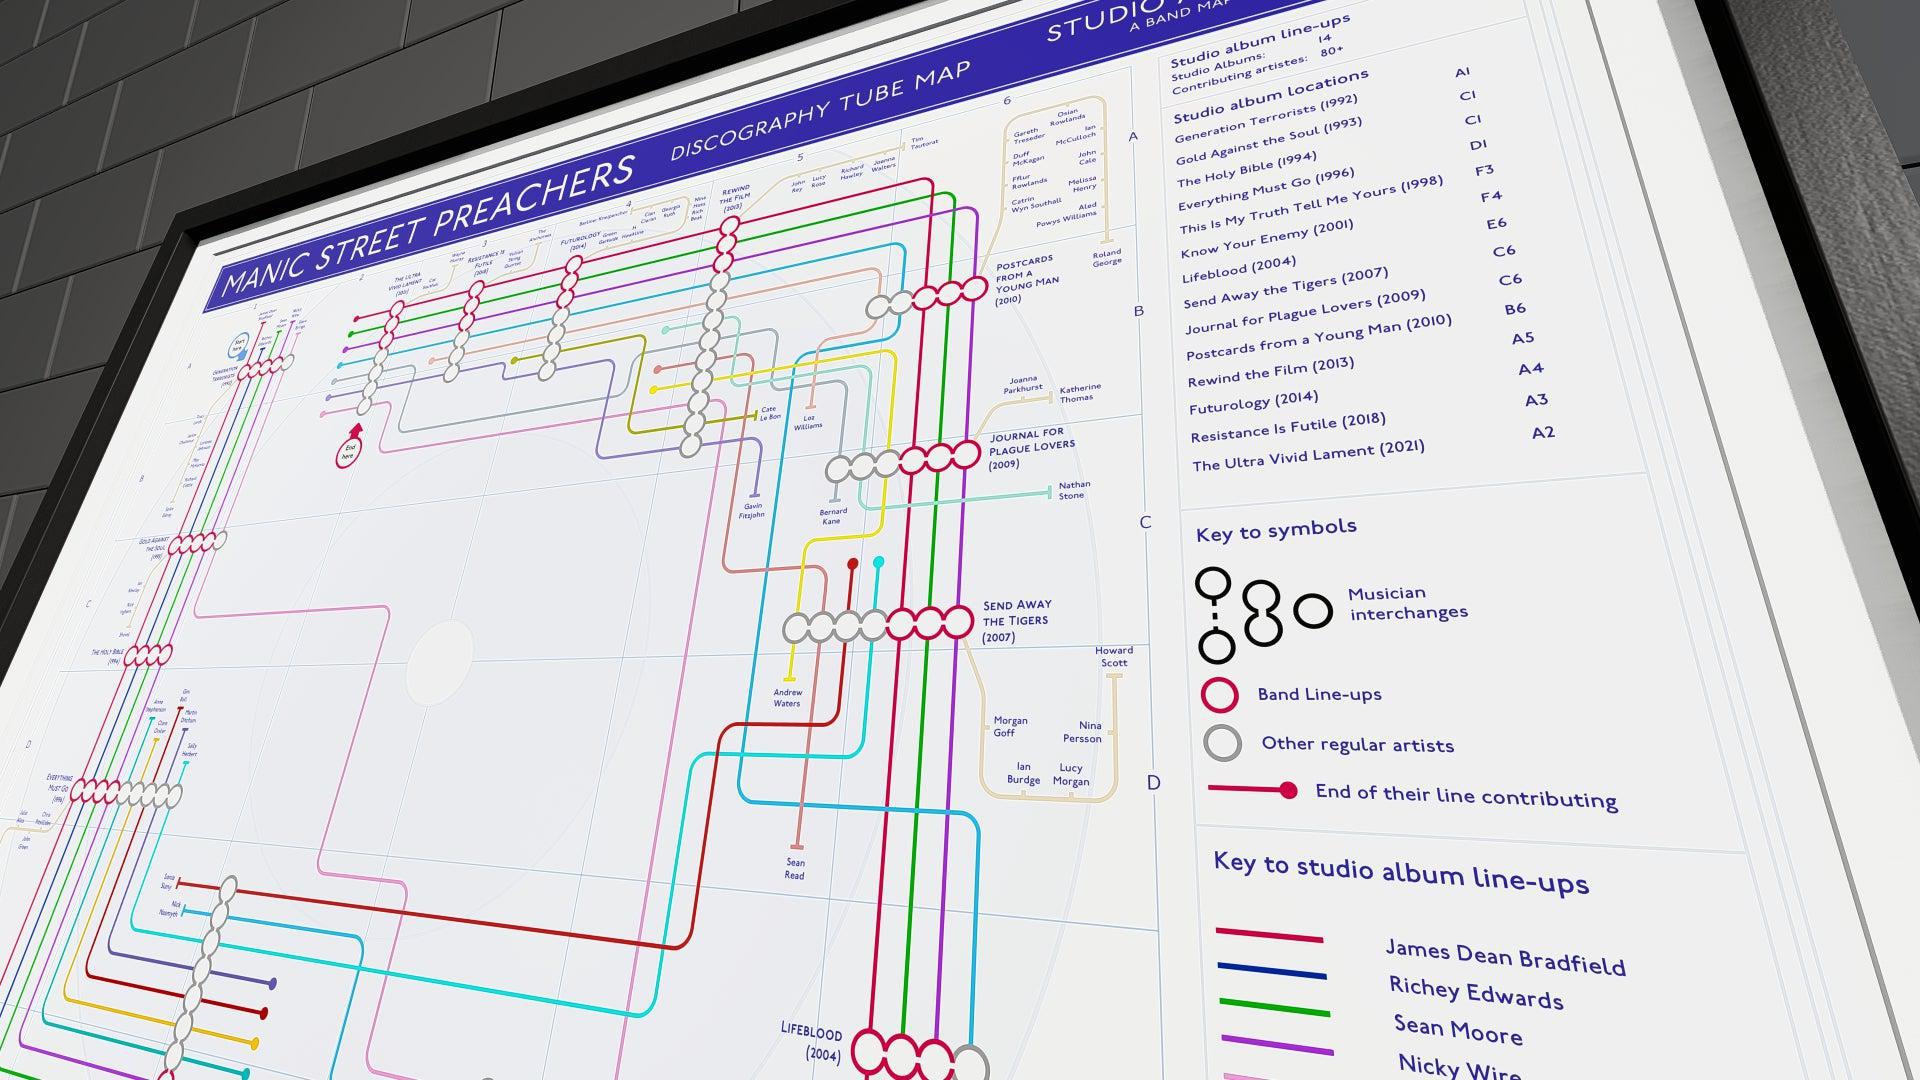Click the End of their line contributing symbol

click(x=1253, y=790)
